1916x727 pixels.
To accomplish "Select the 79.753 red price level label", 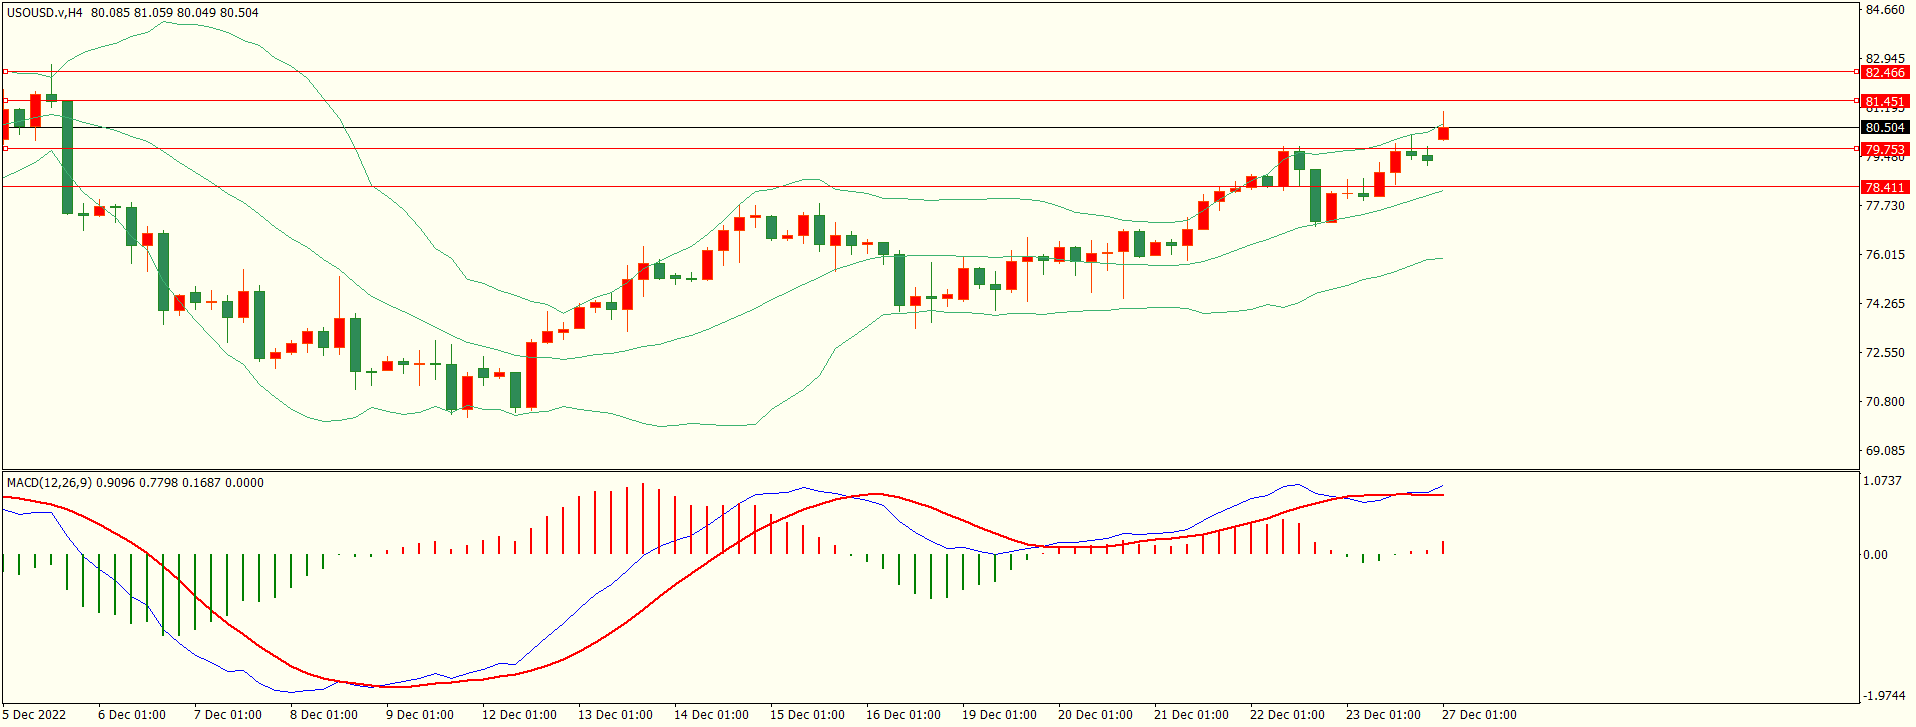I will (x=1884, y=150).
